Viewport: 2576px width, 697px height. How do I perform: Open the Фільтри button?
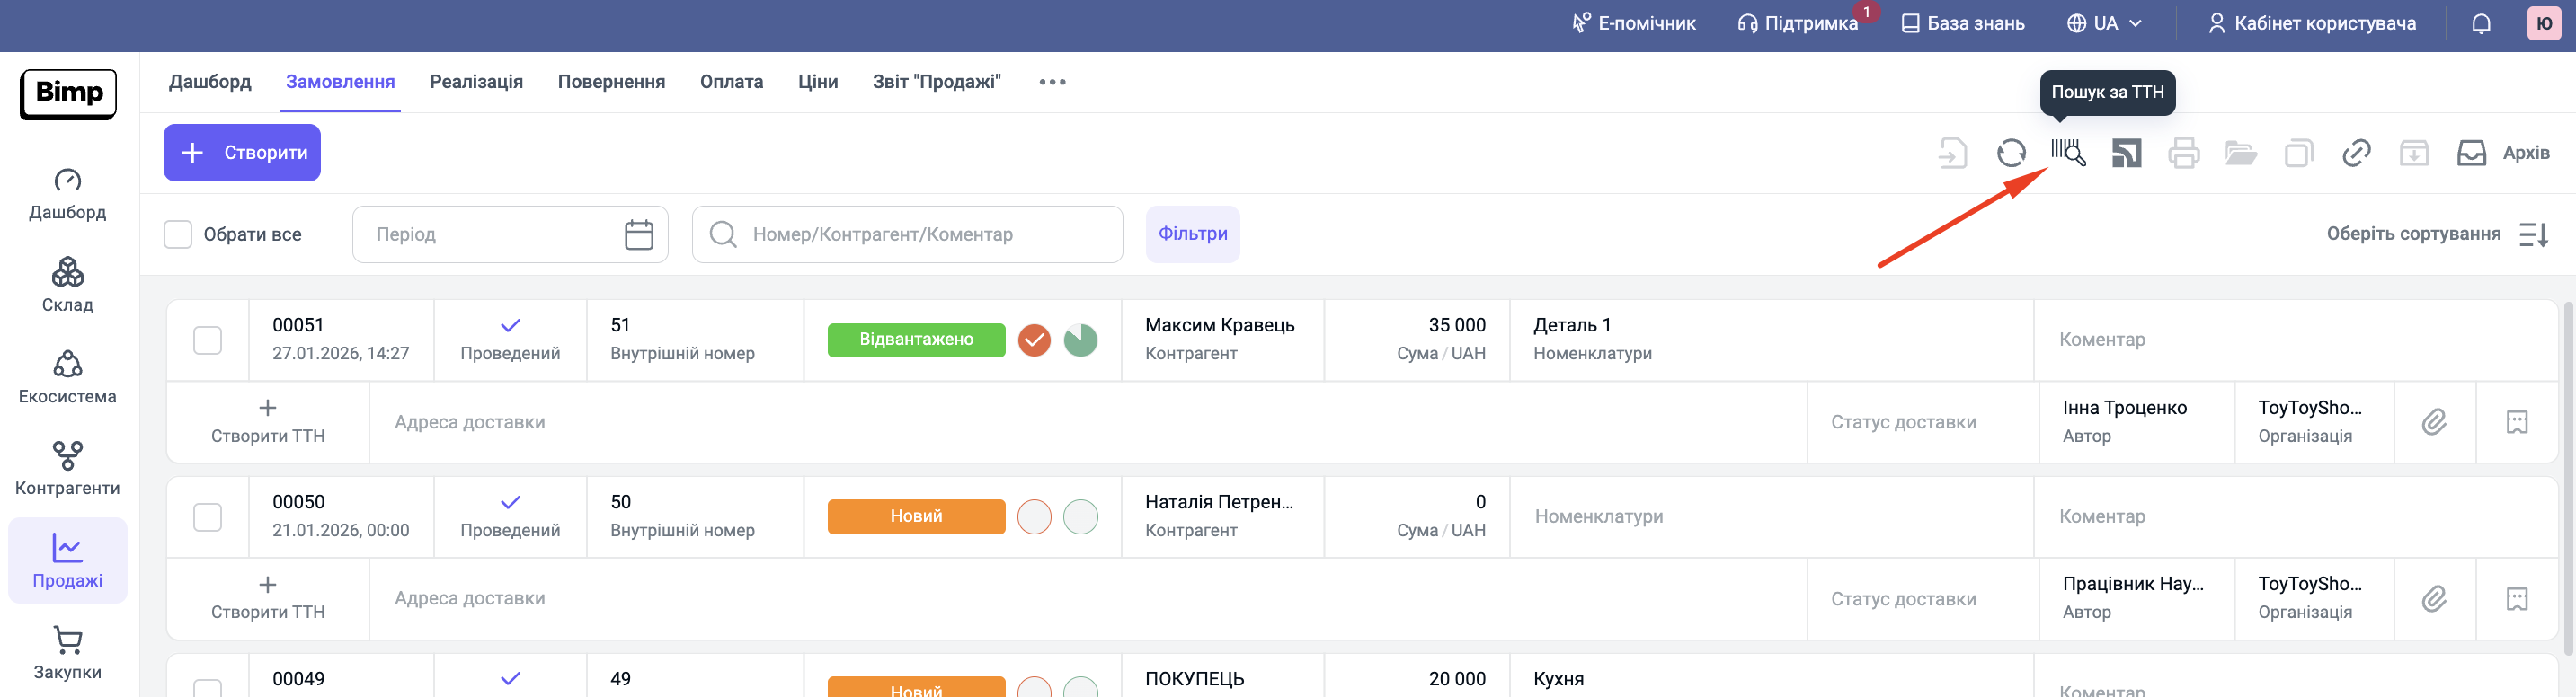point(1192,234)
